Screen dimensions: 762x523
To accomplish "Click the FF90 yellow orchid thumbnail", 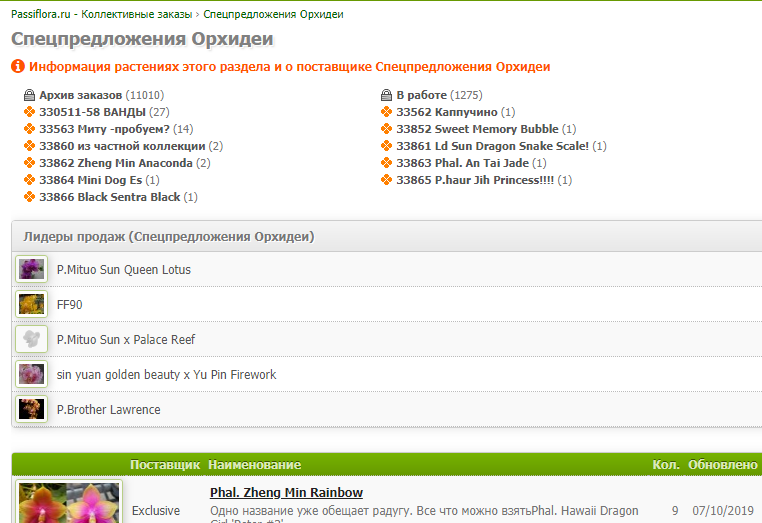I will 32,304.
